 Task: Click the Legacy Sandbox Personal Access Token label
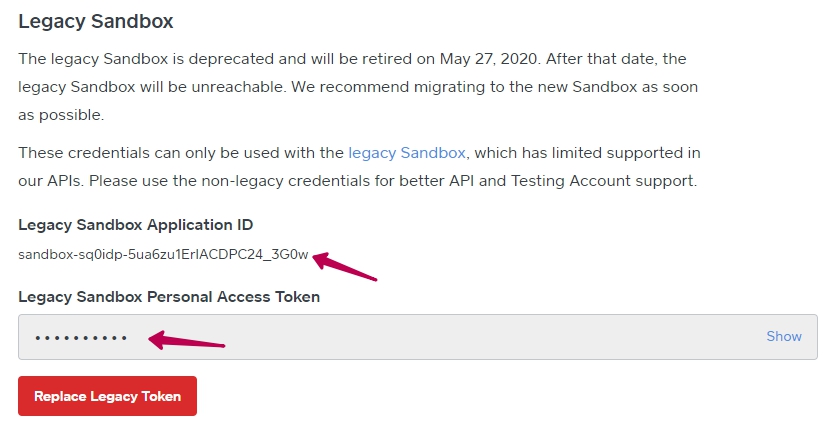click(169, 296)
